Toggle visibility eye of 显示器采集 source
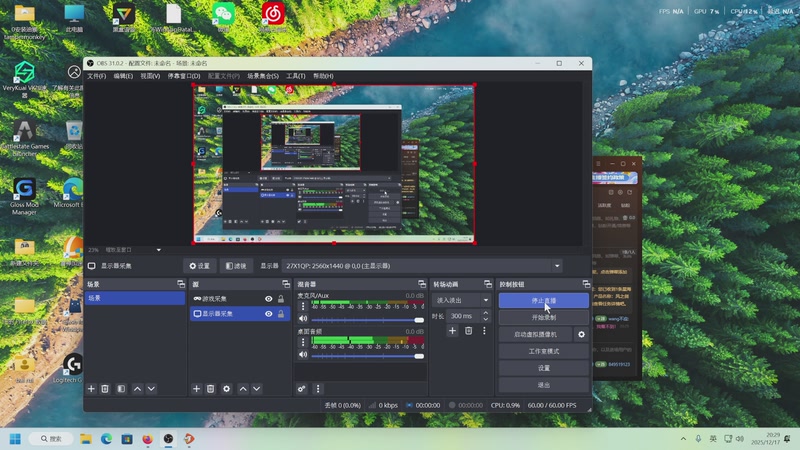Viewport: 800px width, 450px height. tap(268, 314)
